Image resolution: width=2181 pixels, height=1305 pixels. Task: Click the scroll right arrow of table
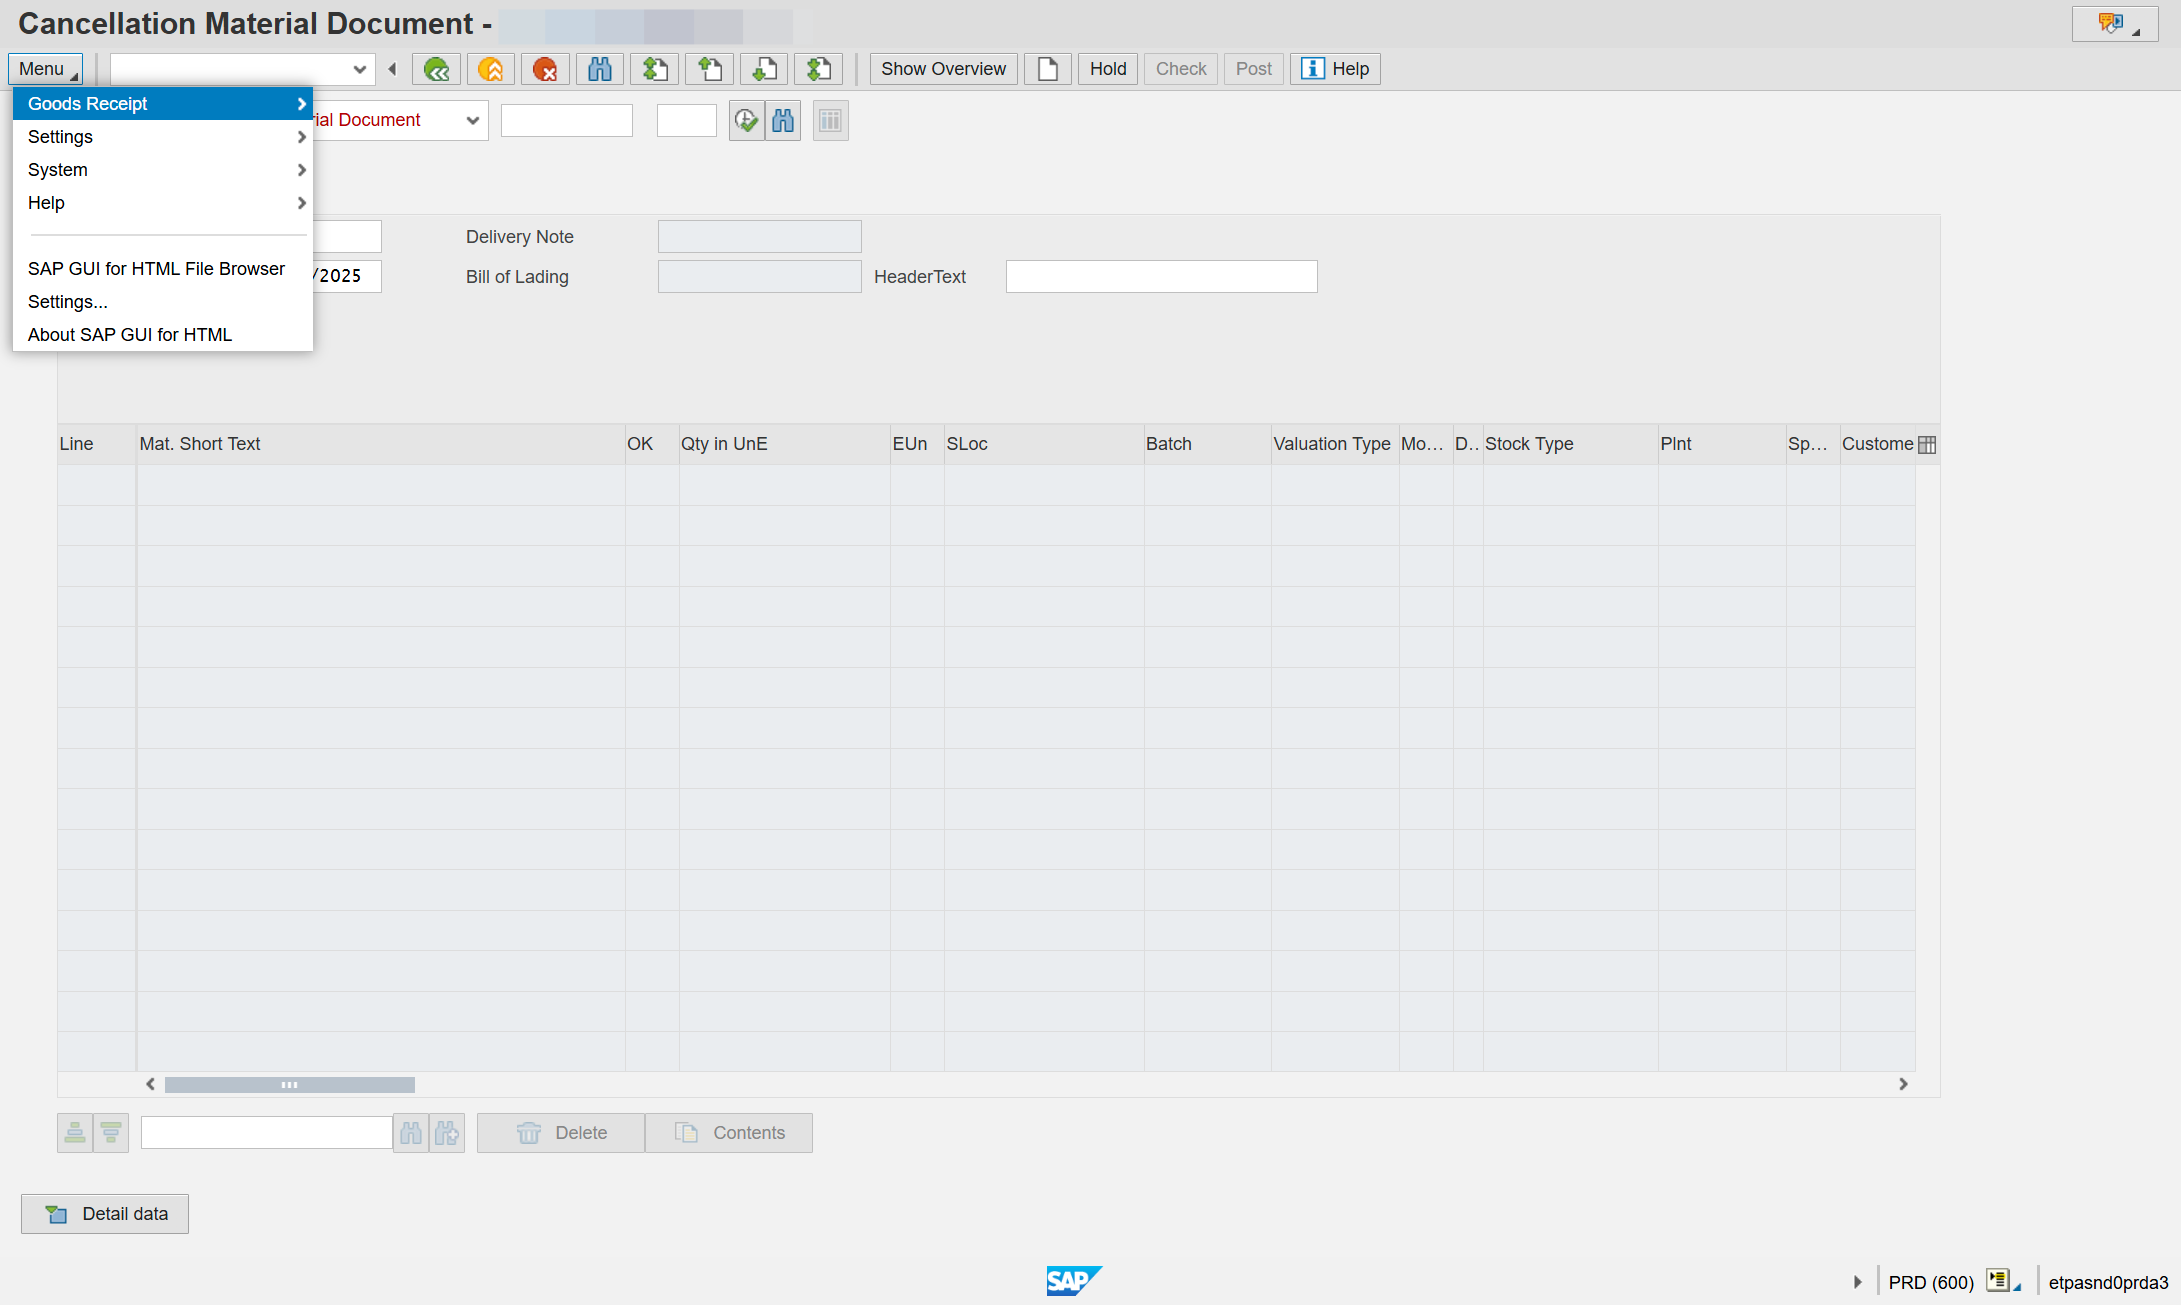(1903, 1085)
